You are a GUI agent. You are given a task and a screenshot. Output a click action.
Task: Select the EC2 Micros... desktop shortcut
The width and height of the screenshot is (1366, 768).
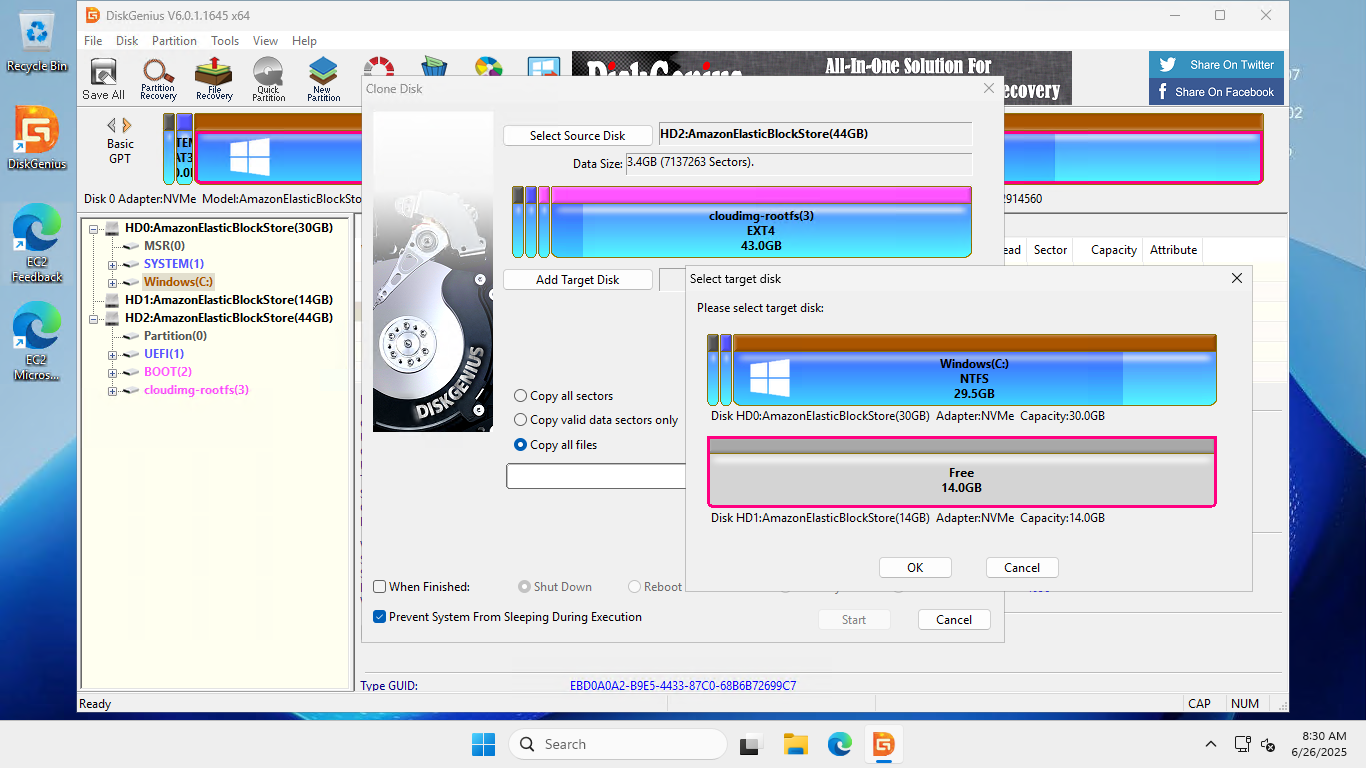(x=37, y=343)
